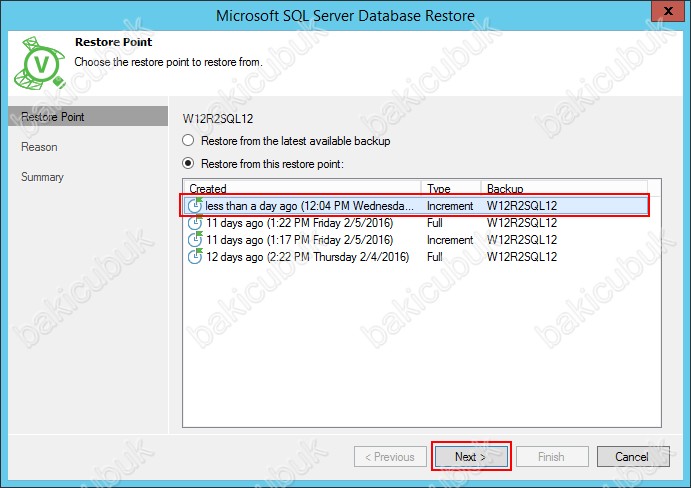Click backup name W12R2SQL12 in 2:22 PM row
Screen dimensions: 691x488
[x=522, y=257]
